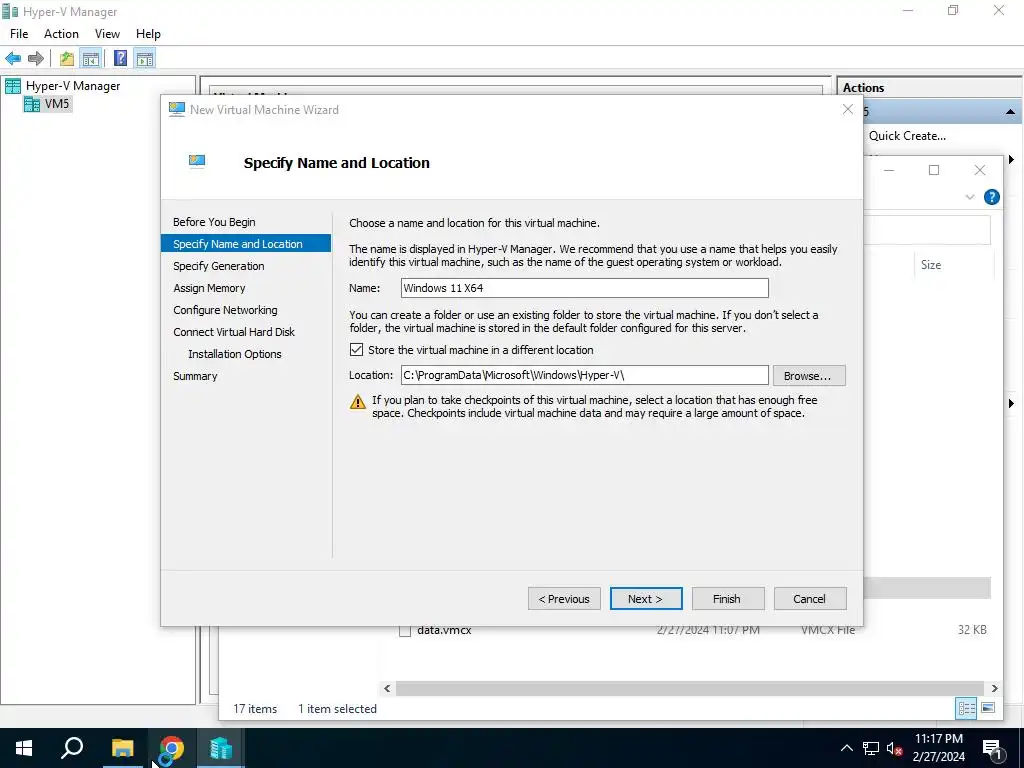
Task: Uncheck Store the virtual machine in different location
Action: click(x=357, y=349)
